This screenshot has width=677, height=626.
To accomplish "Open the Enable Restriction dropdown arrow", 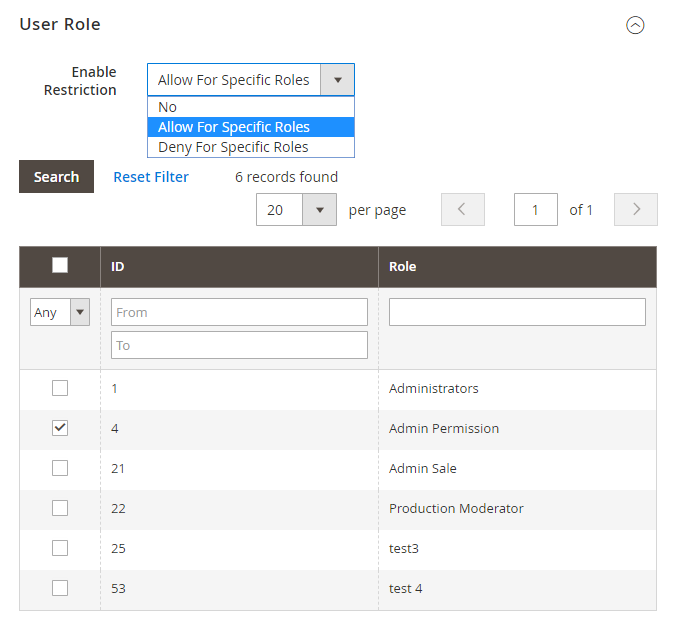I will 337,80.
